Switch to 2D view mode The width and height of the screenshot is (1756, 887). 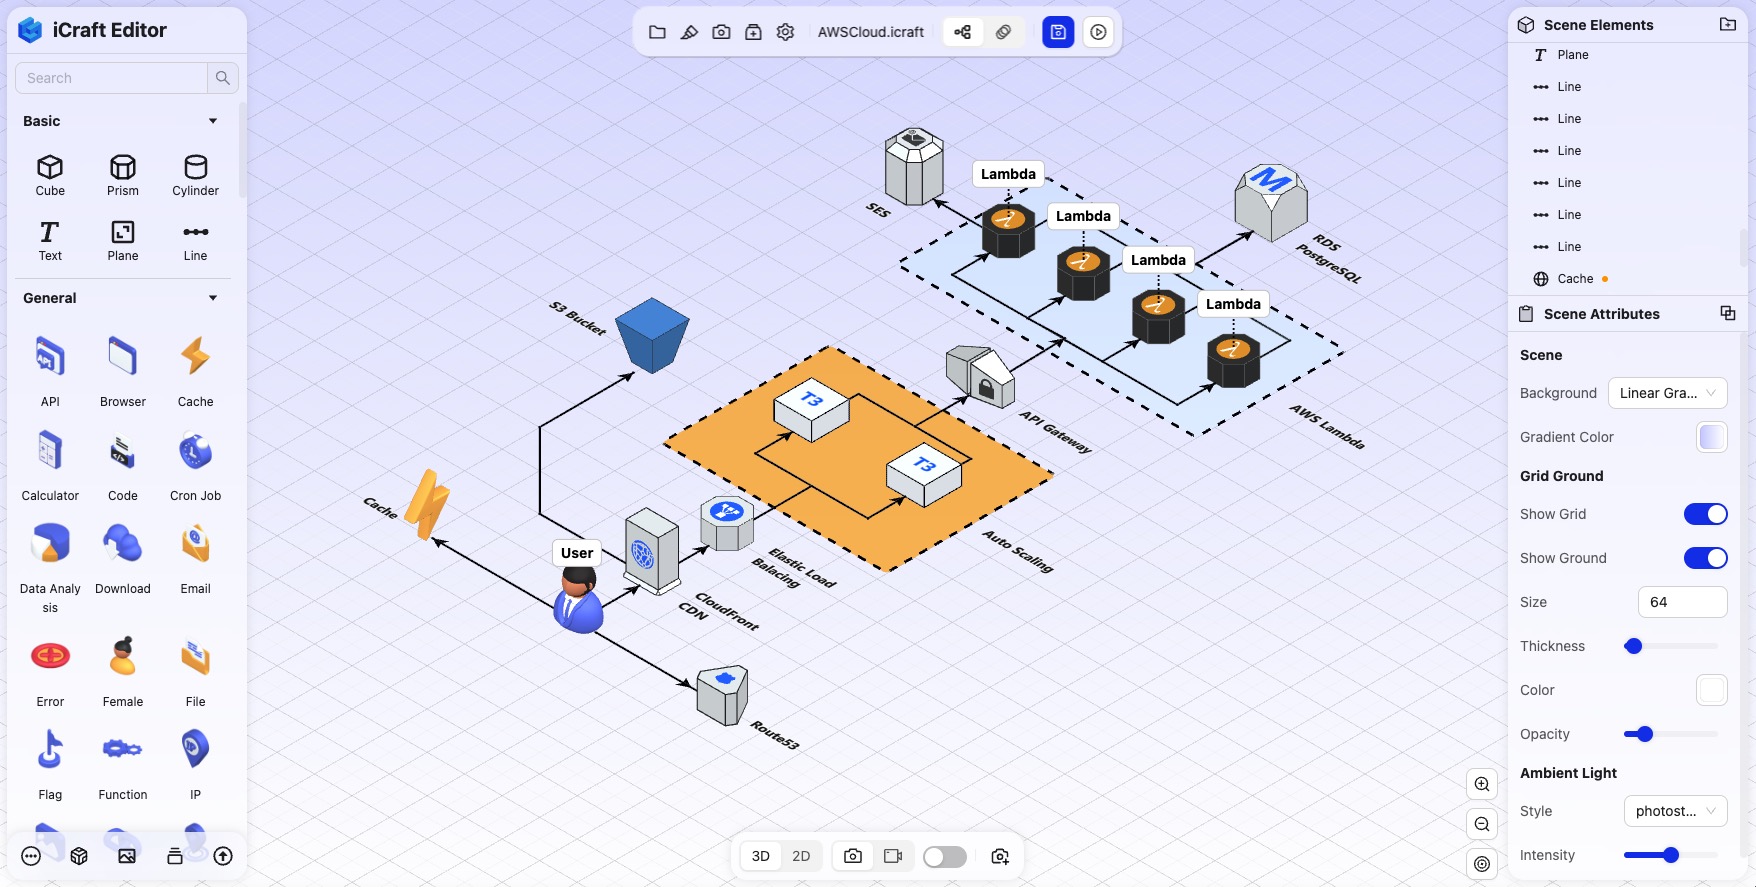coord(801,856)
